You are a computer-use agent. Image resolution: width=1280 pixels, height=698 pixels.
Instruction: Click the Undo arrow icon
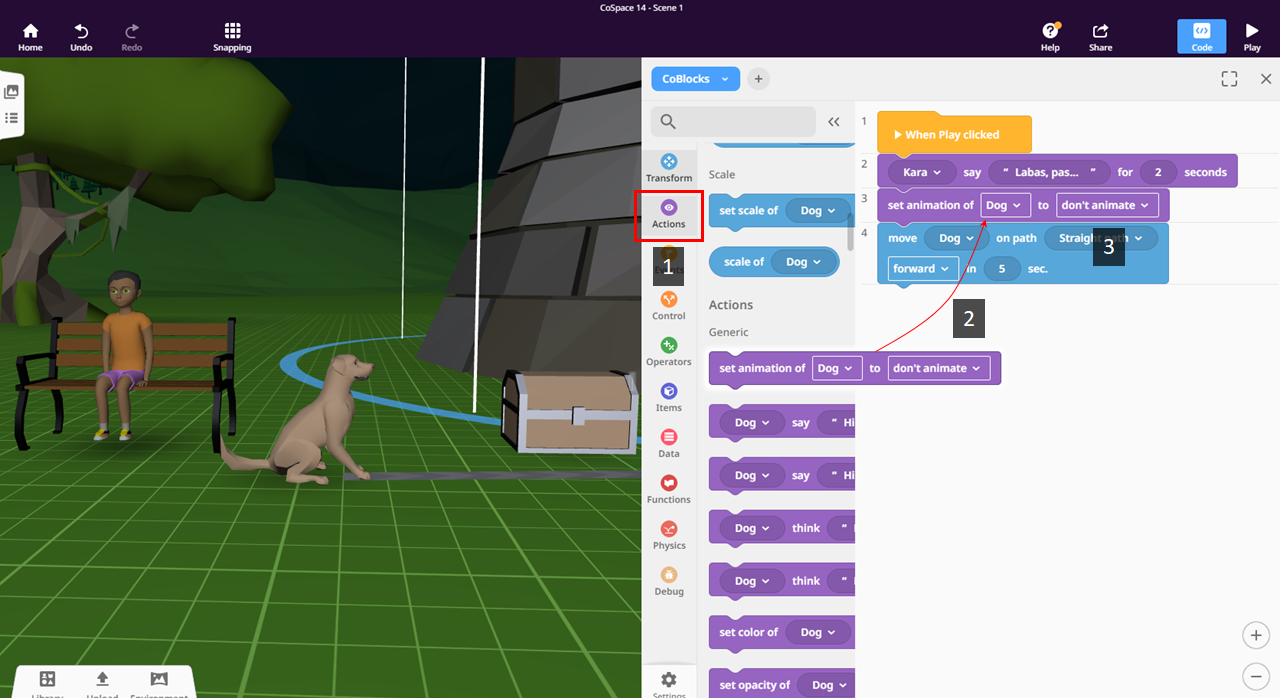(x=81, y=31)
